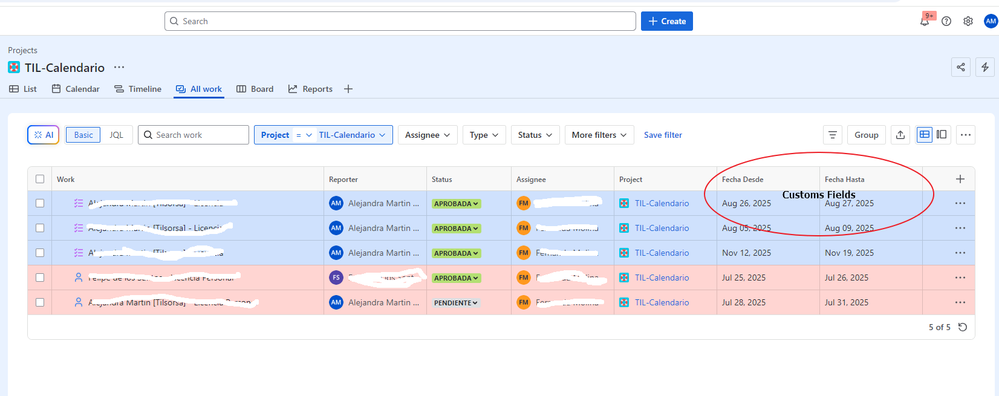
Task: Check the box for Jul 28, 2025 row
Action: click(x=40, y=302)
